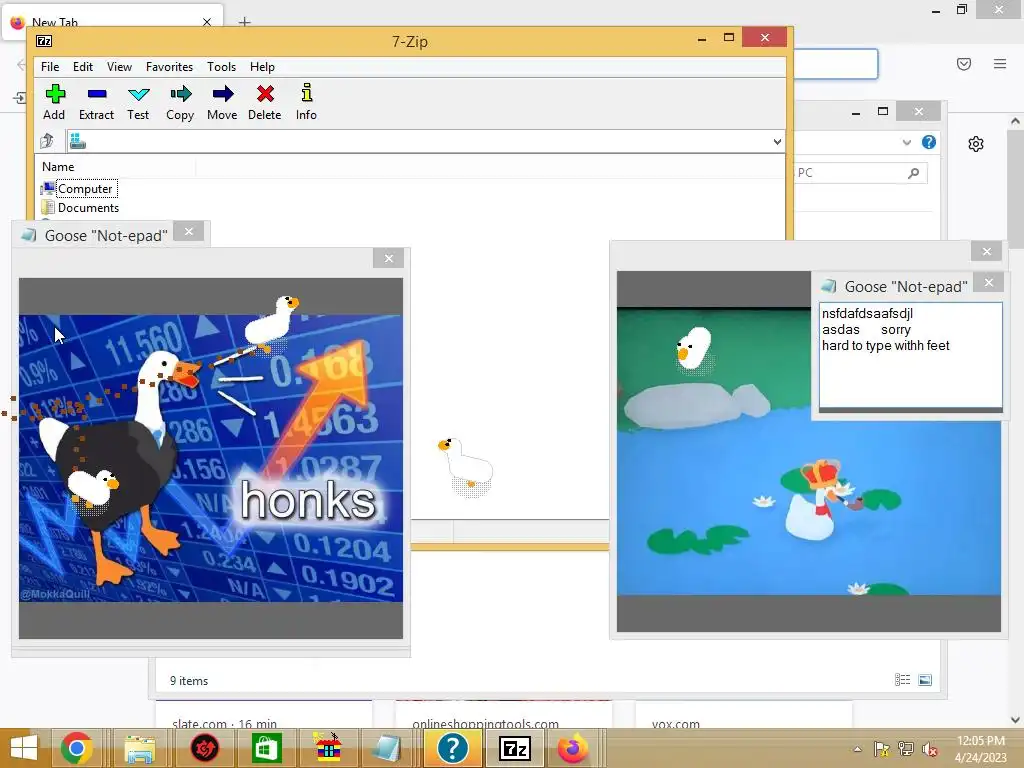Select the New Tab browser tab
Image resolution: width=1024 pixels, height=768 pixels.
112,22
